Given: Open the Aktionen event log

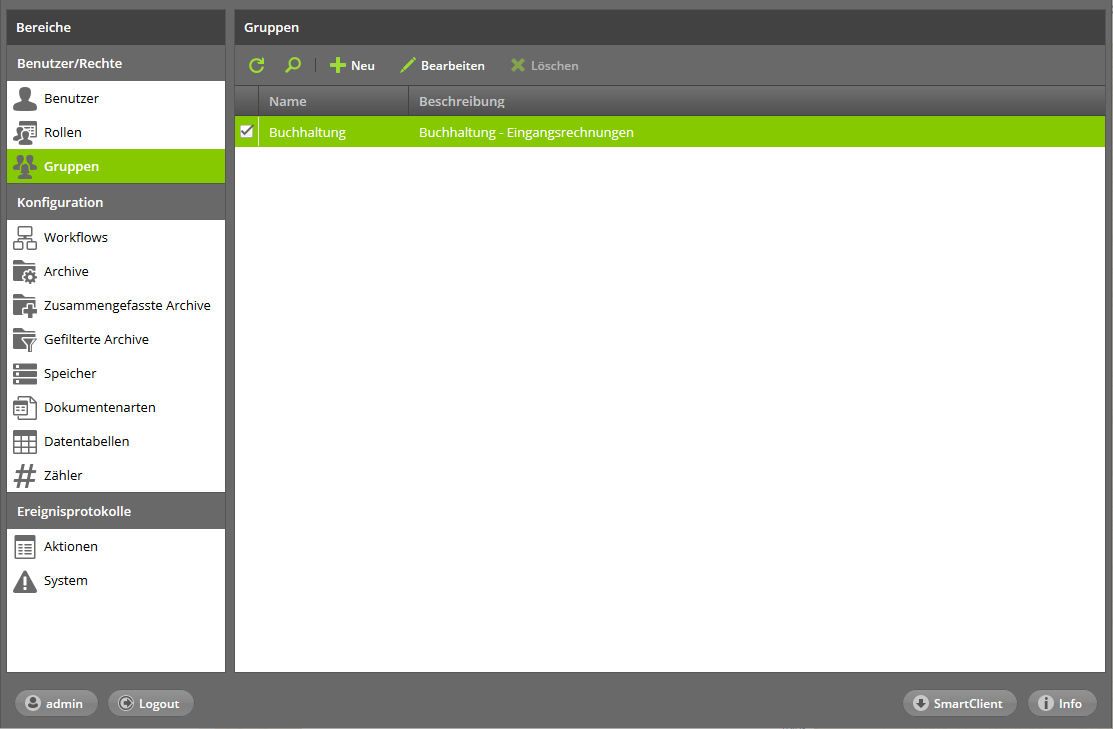Looking at the screenshot, I should pos(116,547).
